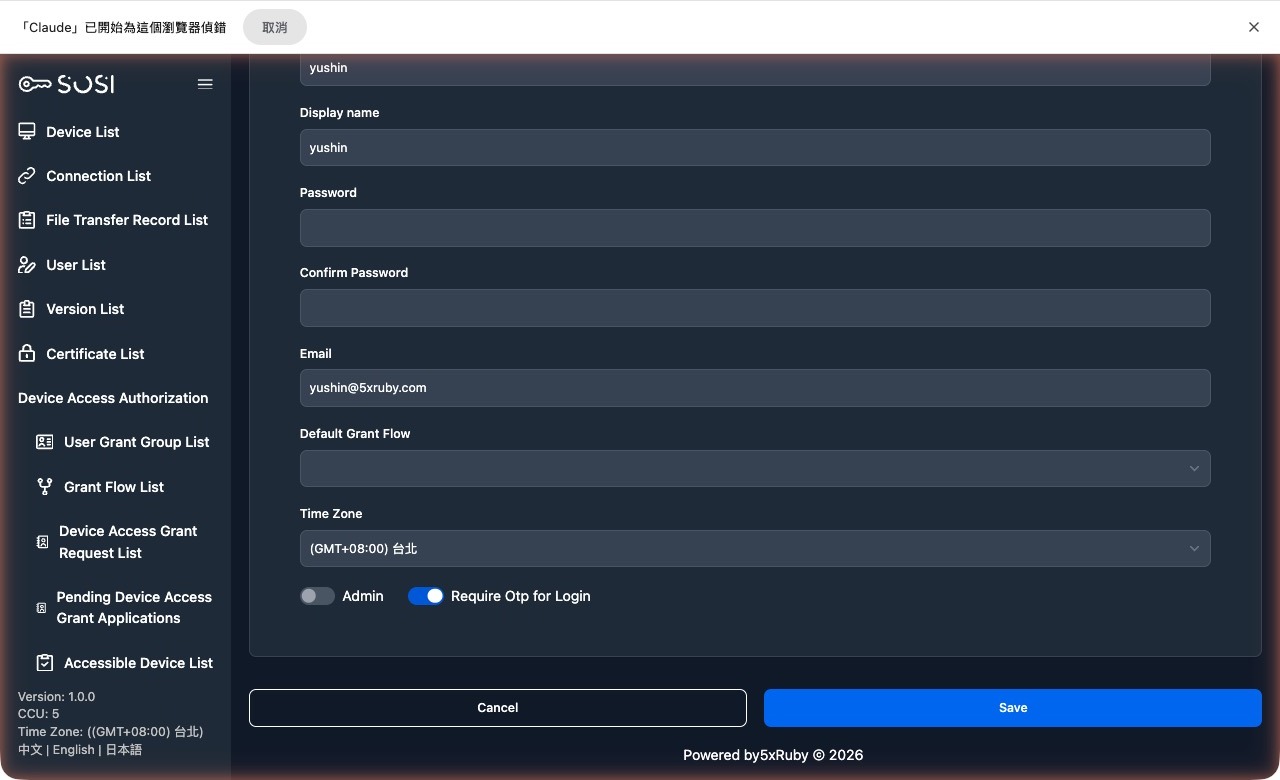Go to the User List section
This screenshot has height=780, width=1280.
(74, 264)
